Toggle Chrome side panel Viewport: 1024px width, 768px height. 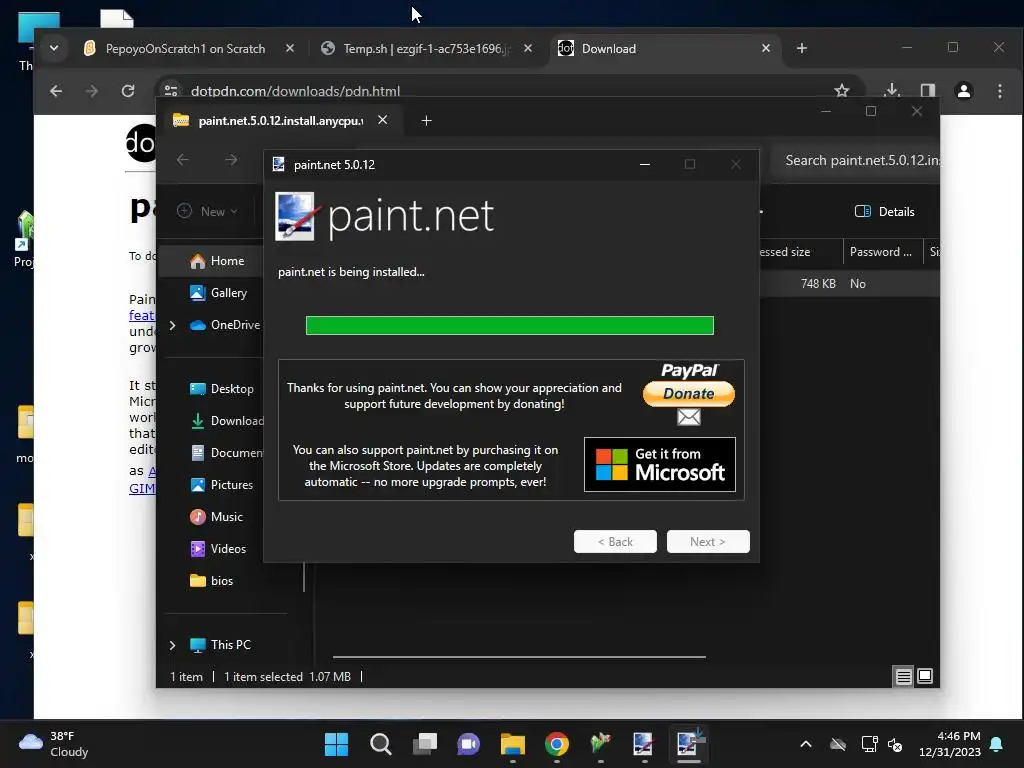coord(927,91)
